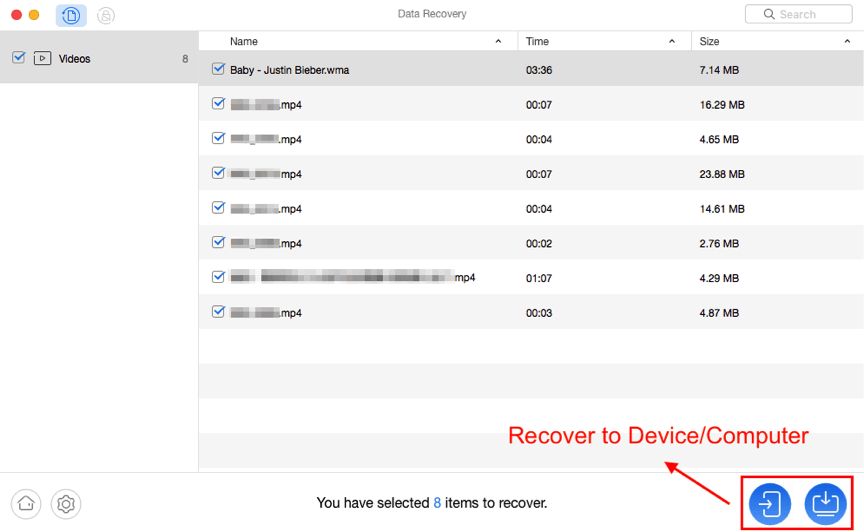Select the Videos sidebar category
Image resolution: width=864 pixels, height=532 pixels.
[x=99, y=58]
